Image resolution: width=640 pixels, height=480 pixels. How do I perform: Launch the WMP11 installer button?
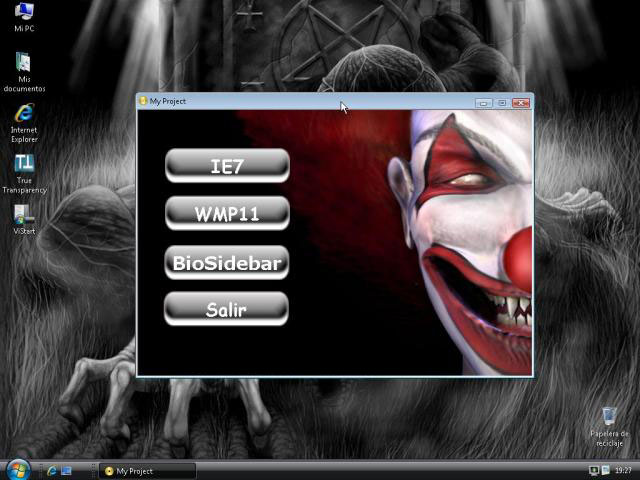pos(227,213)
